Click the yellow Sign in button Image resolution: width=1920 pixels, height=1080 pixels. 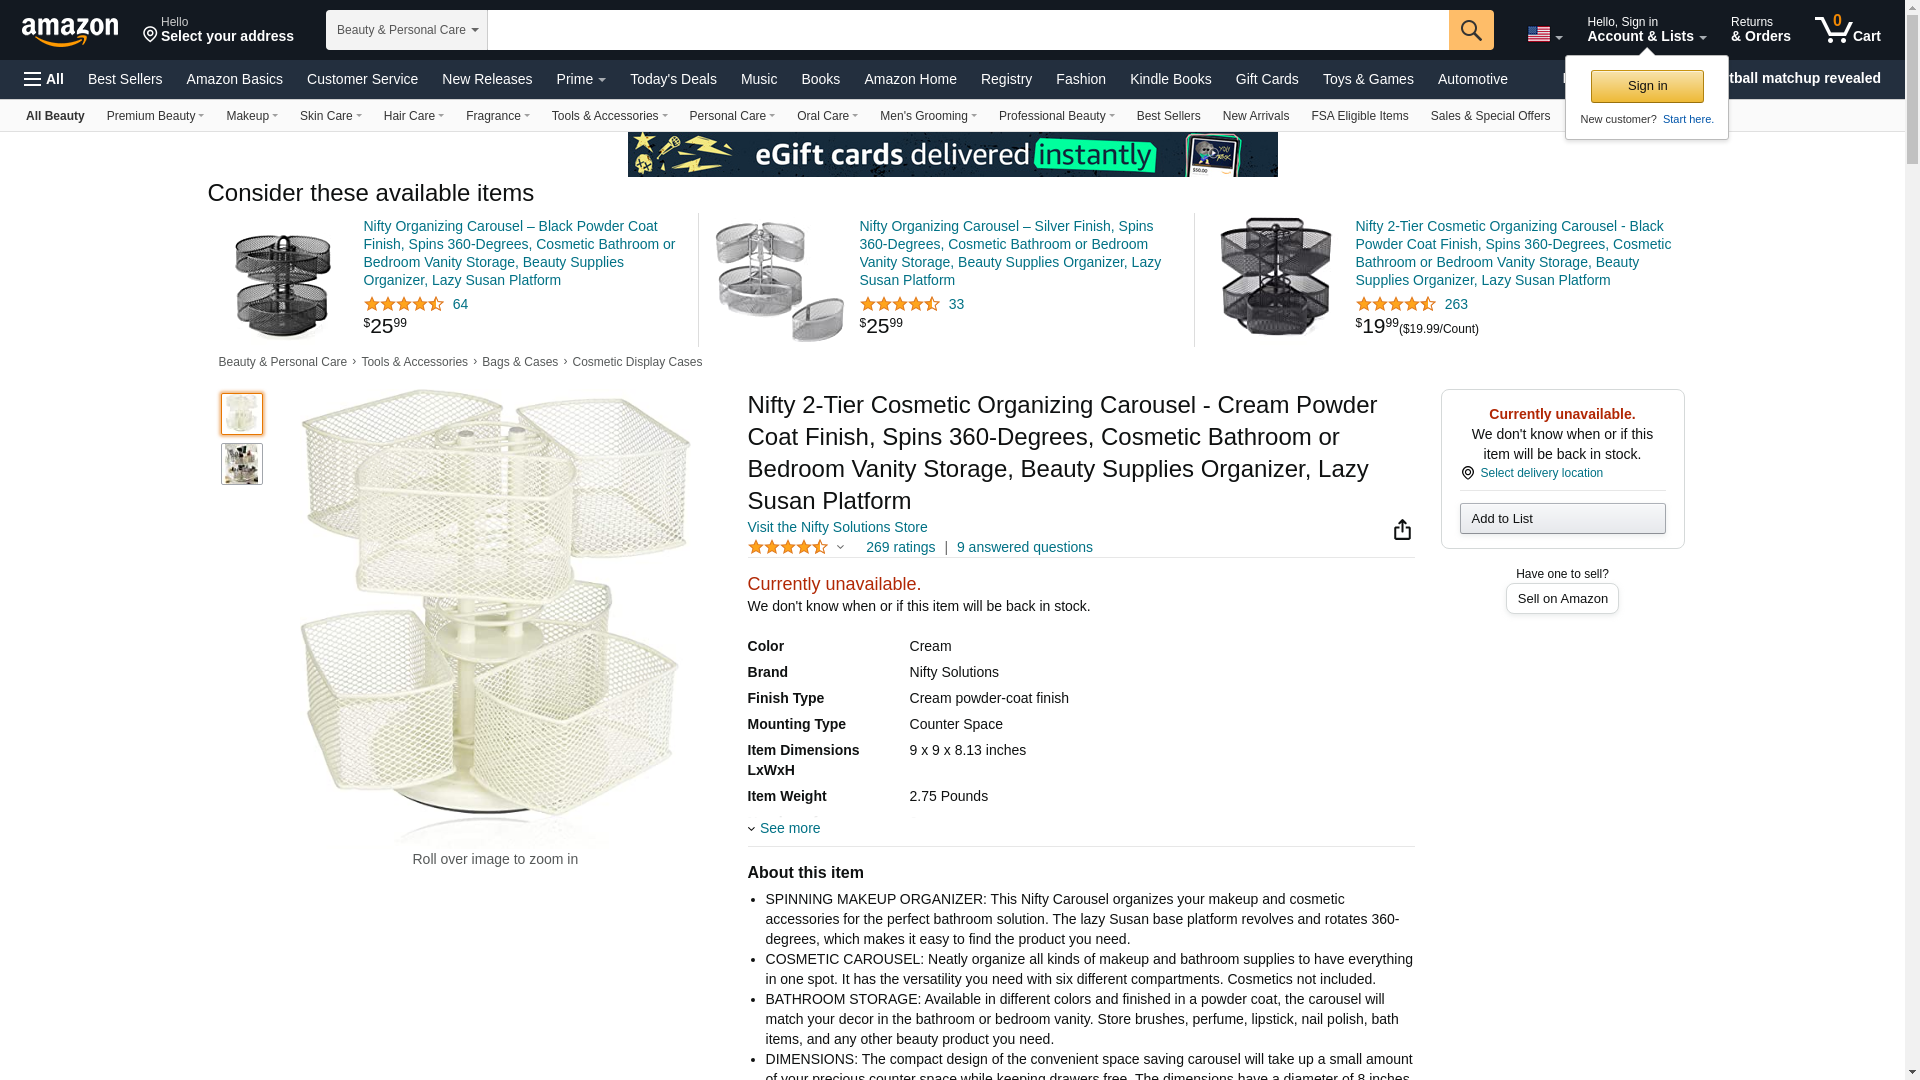point(1647,86)
